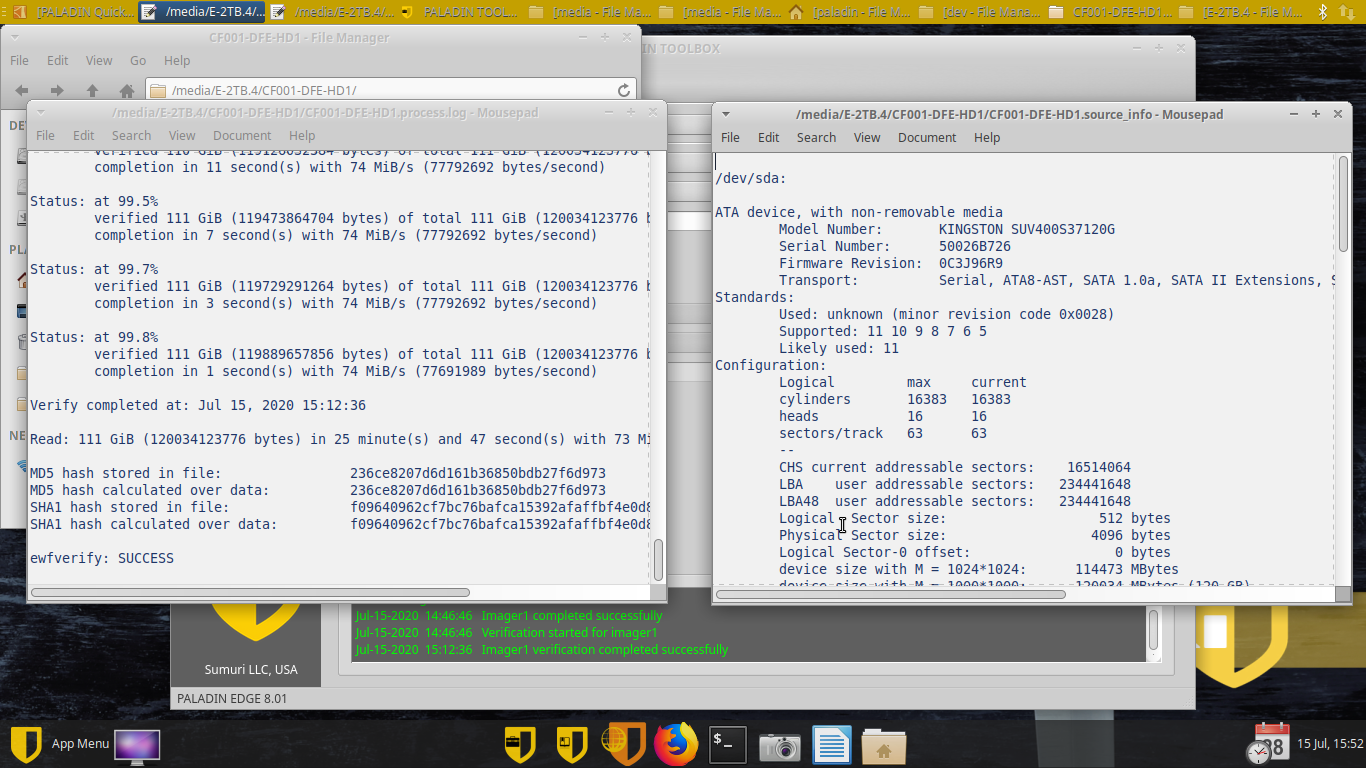Click the calendar clock panel icon
Image resolution: width=1366 pixels, height=768 pixels.
(1268, 744)
